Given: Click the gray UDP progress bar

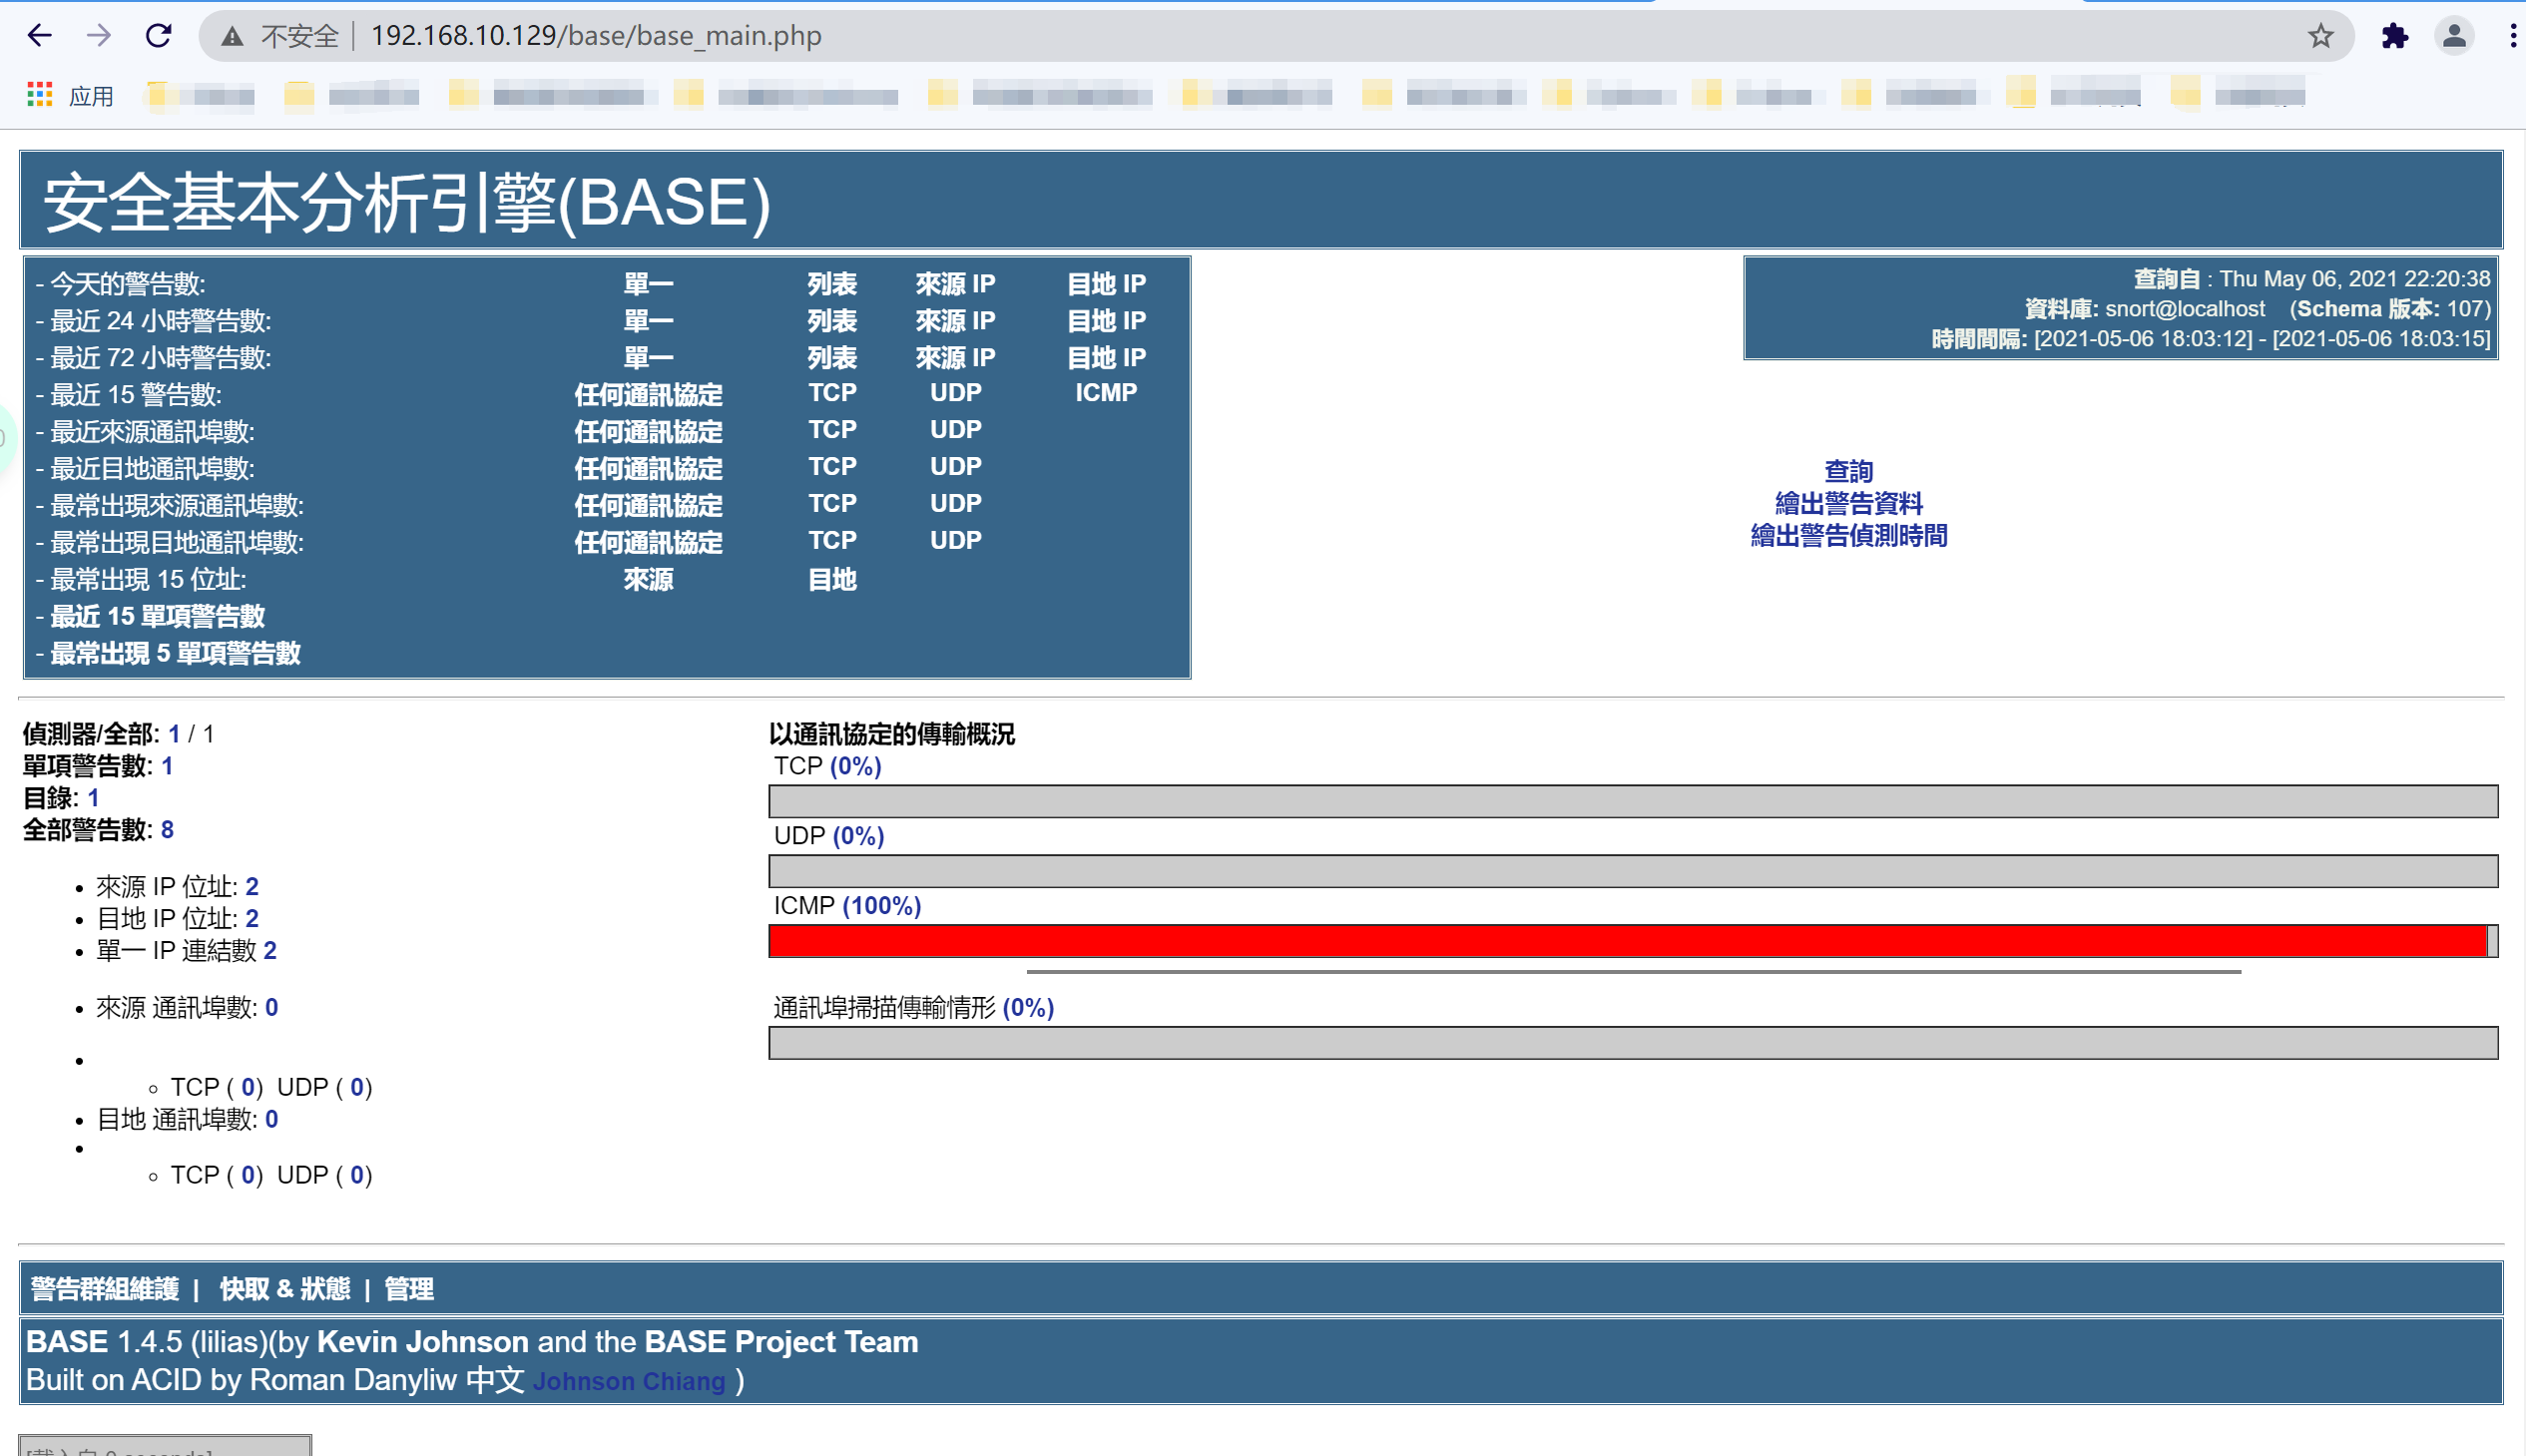Looking at the screenshot, I should (x=1633, y=871).
